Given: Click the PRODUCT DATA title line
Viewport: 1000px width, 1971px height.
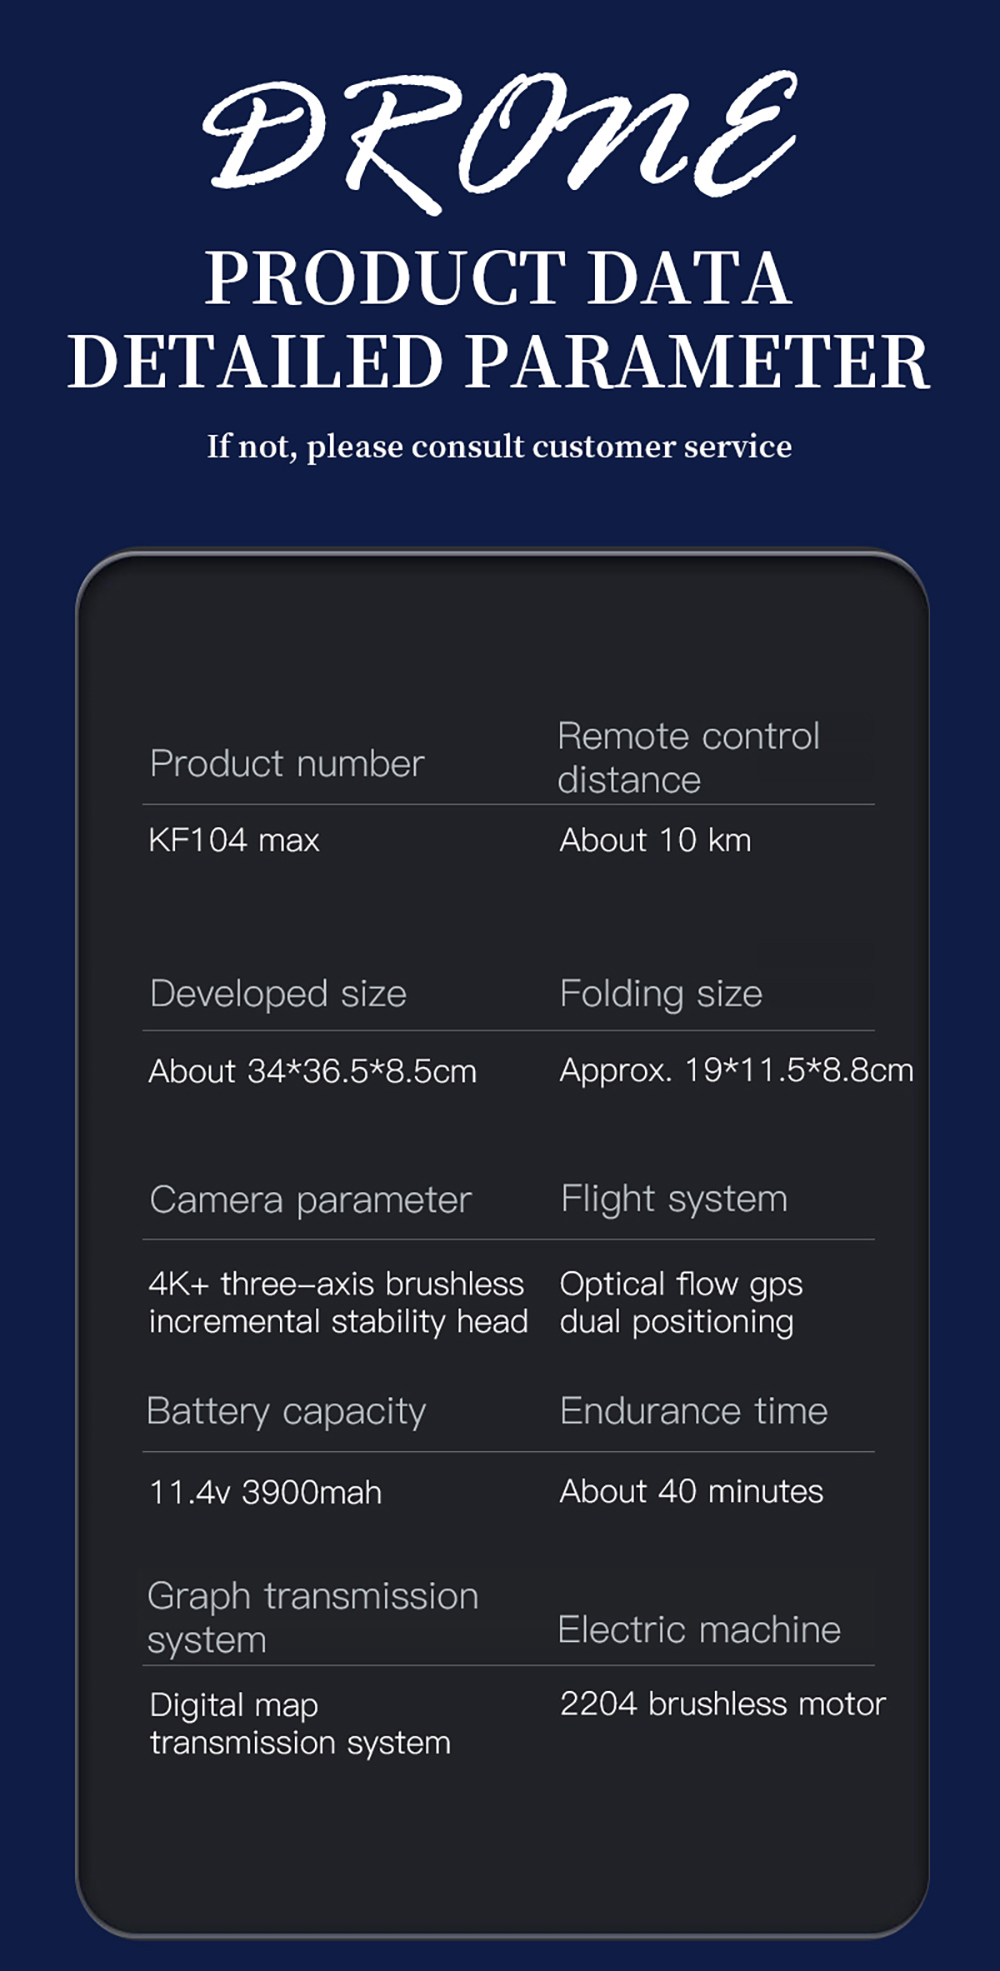Looking at the screenshot, I should point(499,278).
